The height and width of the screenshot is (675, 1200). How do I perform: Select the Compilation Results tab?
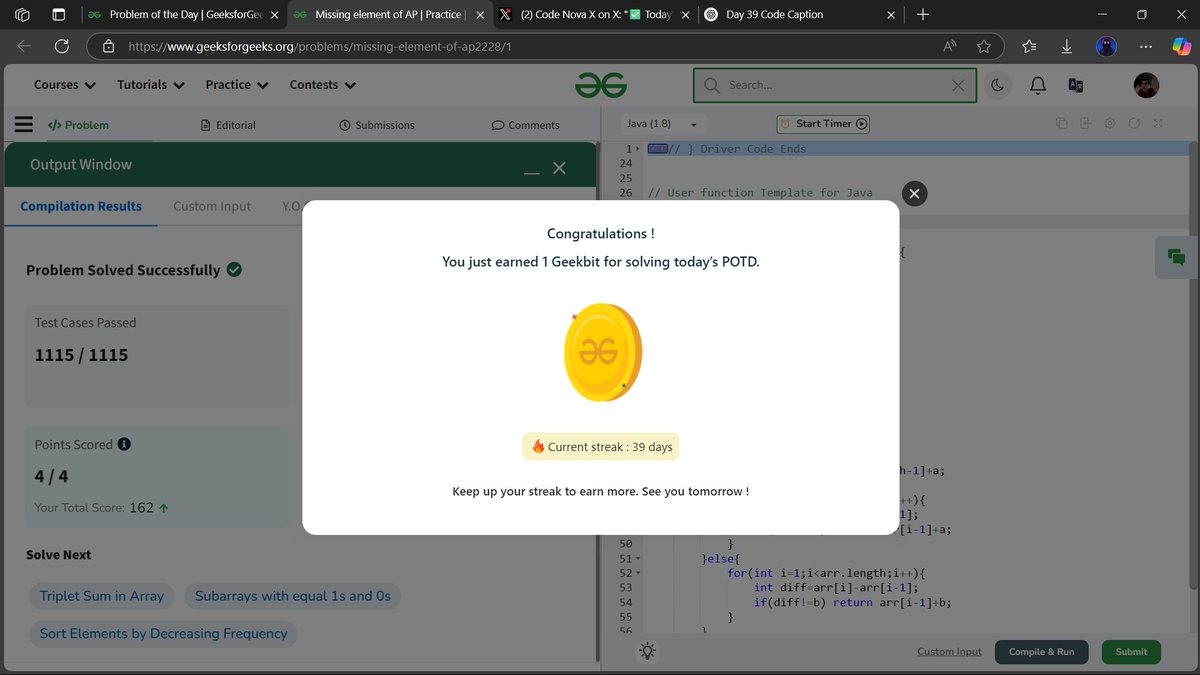tap(81, 206)
